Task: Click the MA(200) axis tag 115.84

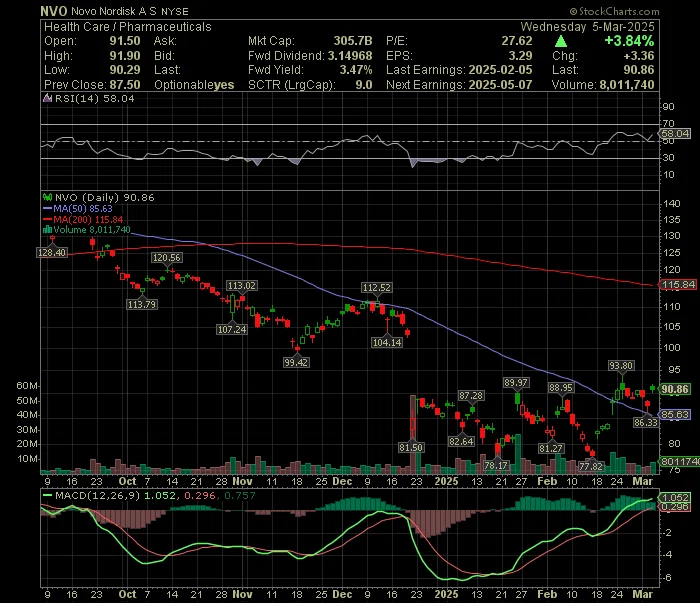Action: point(678,285)
